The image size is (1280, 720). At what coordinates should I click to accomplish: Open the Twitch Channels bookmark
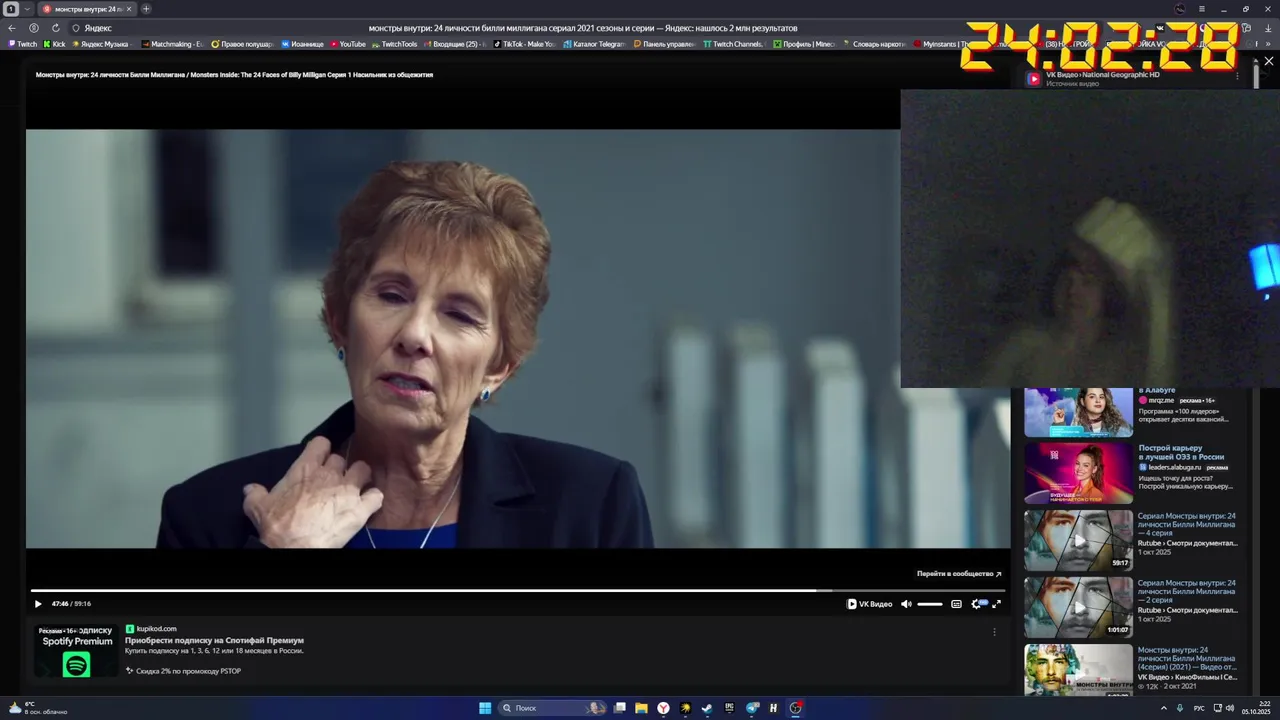733,44
